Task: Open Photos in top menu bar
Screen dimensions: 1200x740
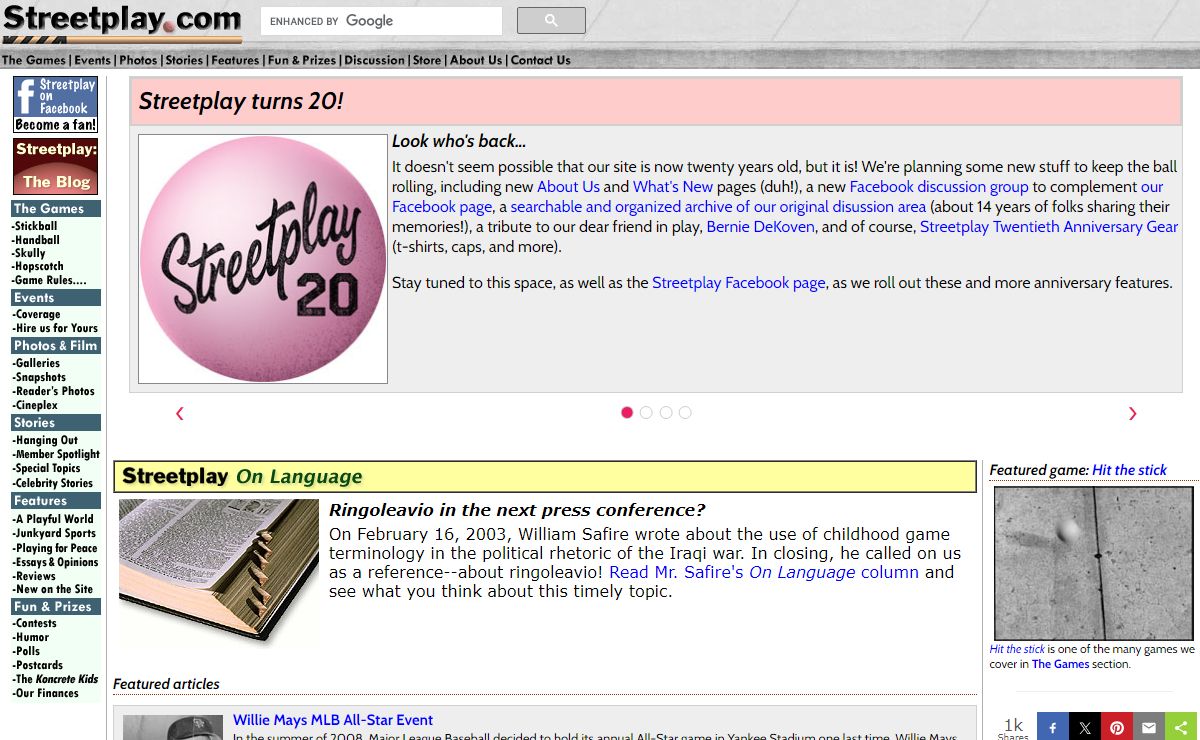Action: [x=139, y=60]
